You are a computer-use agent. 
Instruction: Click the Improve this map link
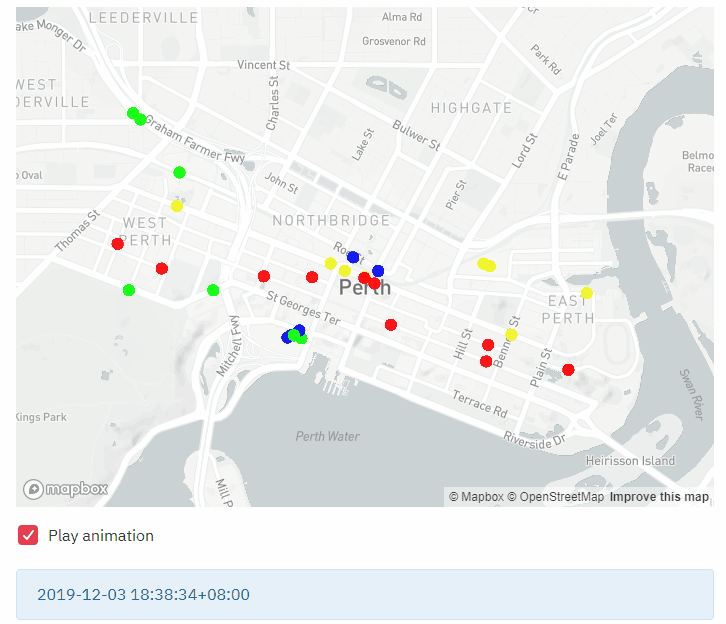coord(659,497)
